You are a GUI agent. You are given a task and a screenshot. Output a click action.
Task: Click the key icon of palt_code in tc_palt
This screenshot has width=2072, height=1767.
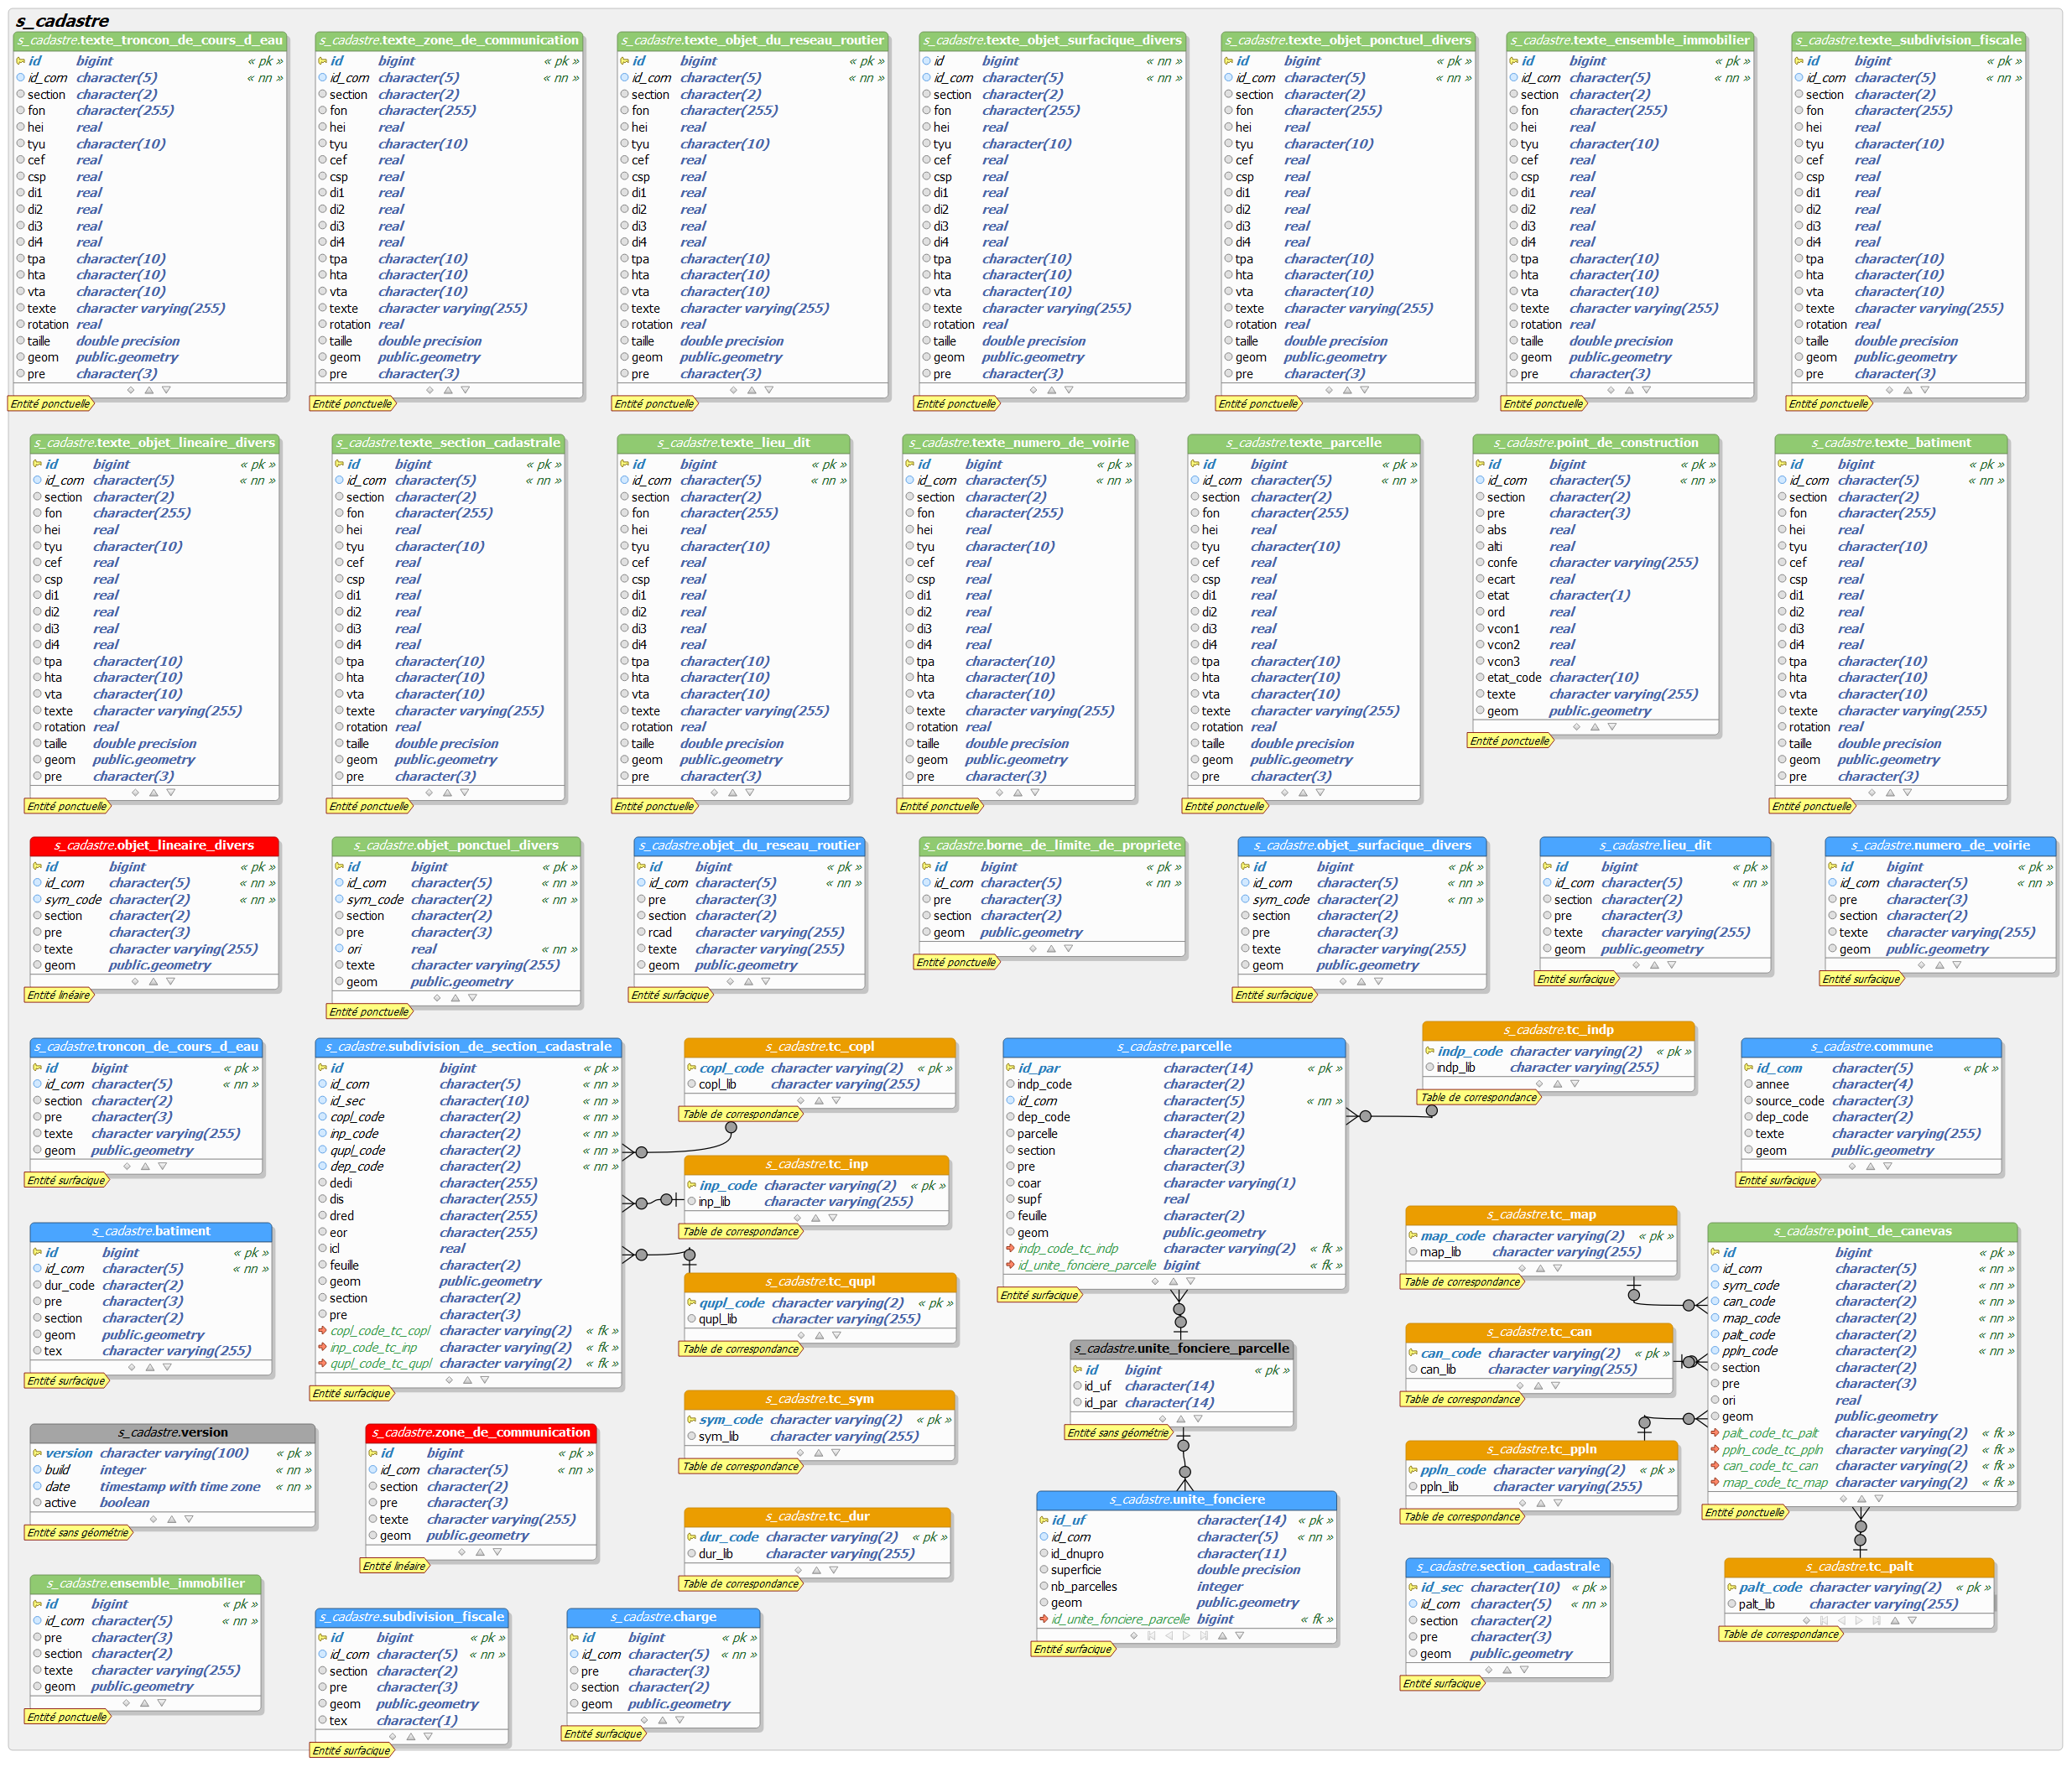coord(1731,1587)
